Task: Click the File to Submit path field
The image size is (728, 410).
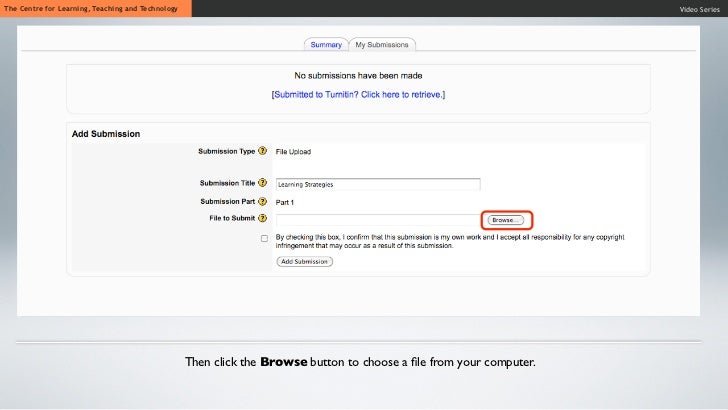Action: tap(377, 220)
